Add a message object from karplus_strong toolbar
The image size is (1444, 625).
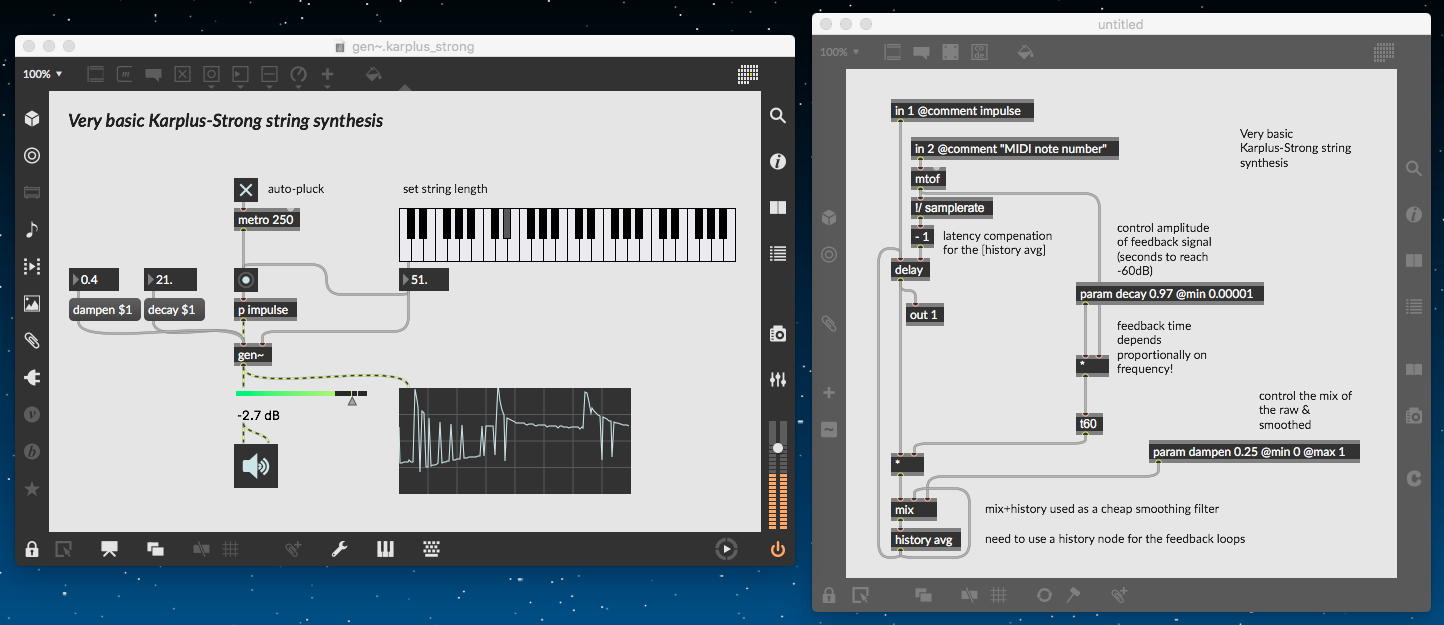(x=125, y=74)
